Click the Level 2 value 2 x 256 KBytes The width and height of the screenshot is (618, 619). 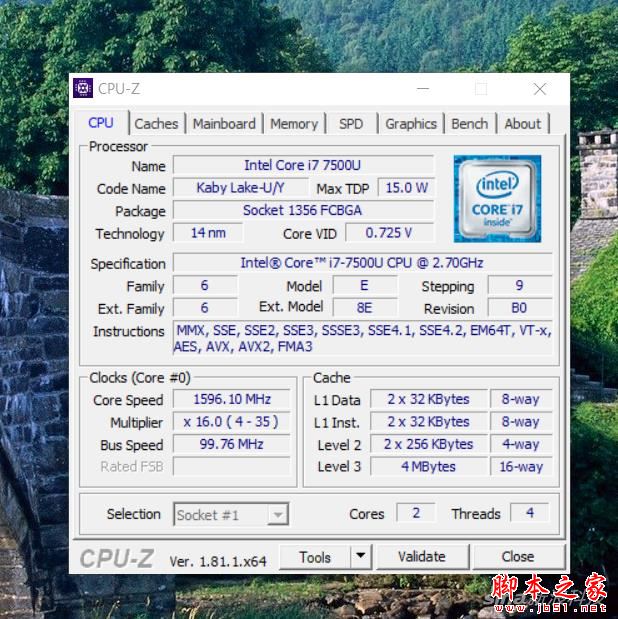pyautogui.click(x=429, y=444)
